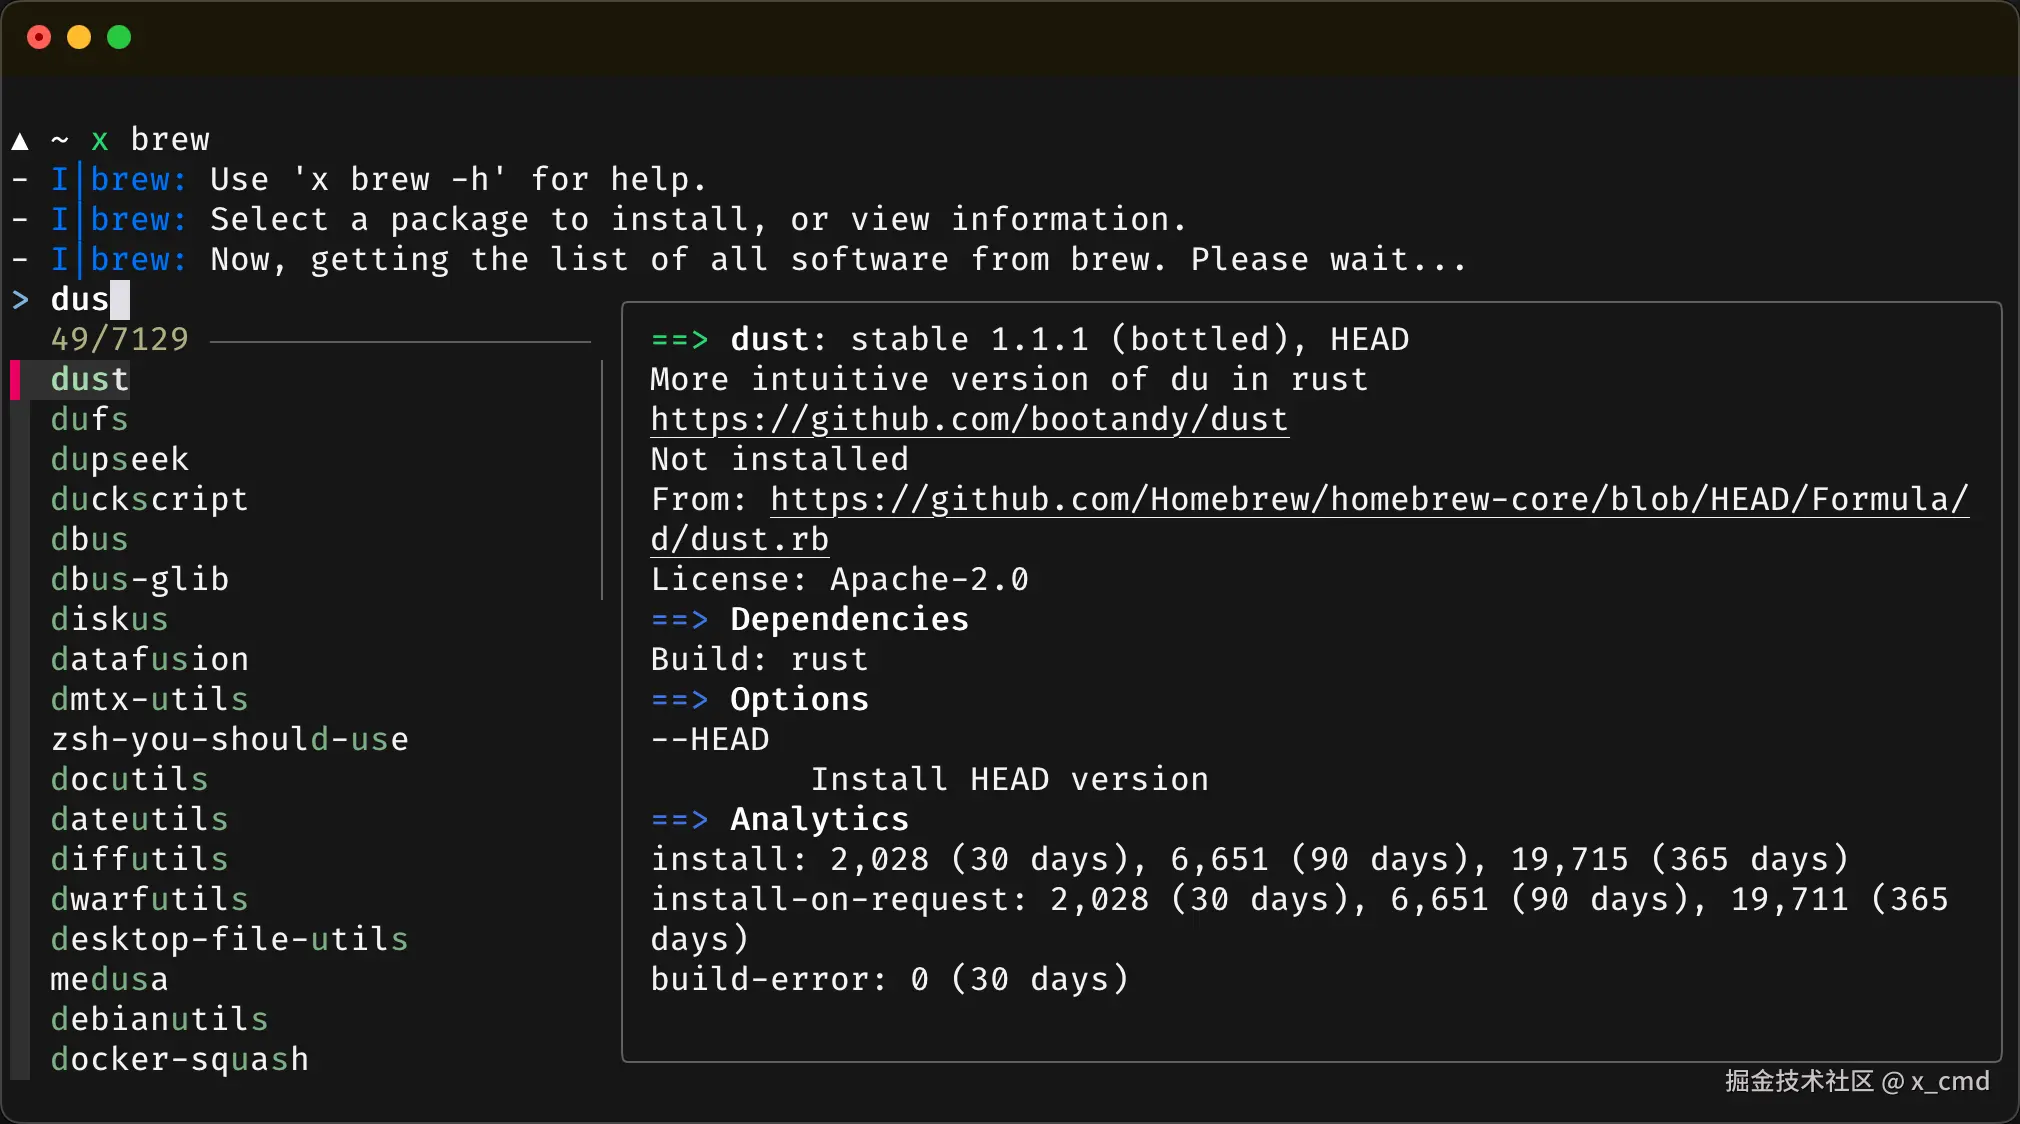Click the 'build-error: 0 (30 days)' line
This screenshot has width=2020, height=1124.
point(890,980)
